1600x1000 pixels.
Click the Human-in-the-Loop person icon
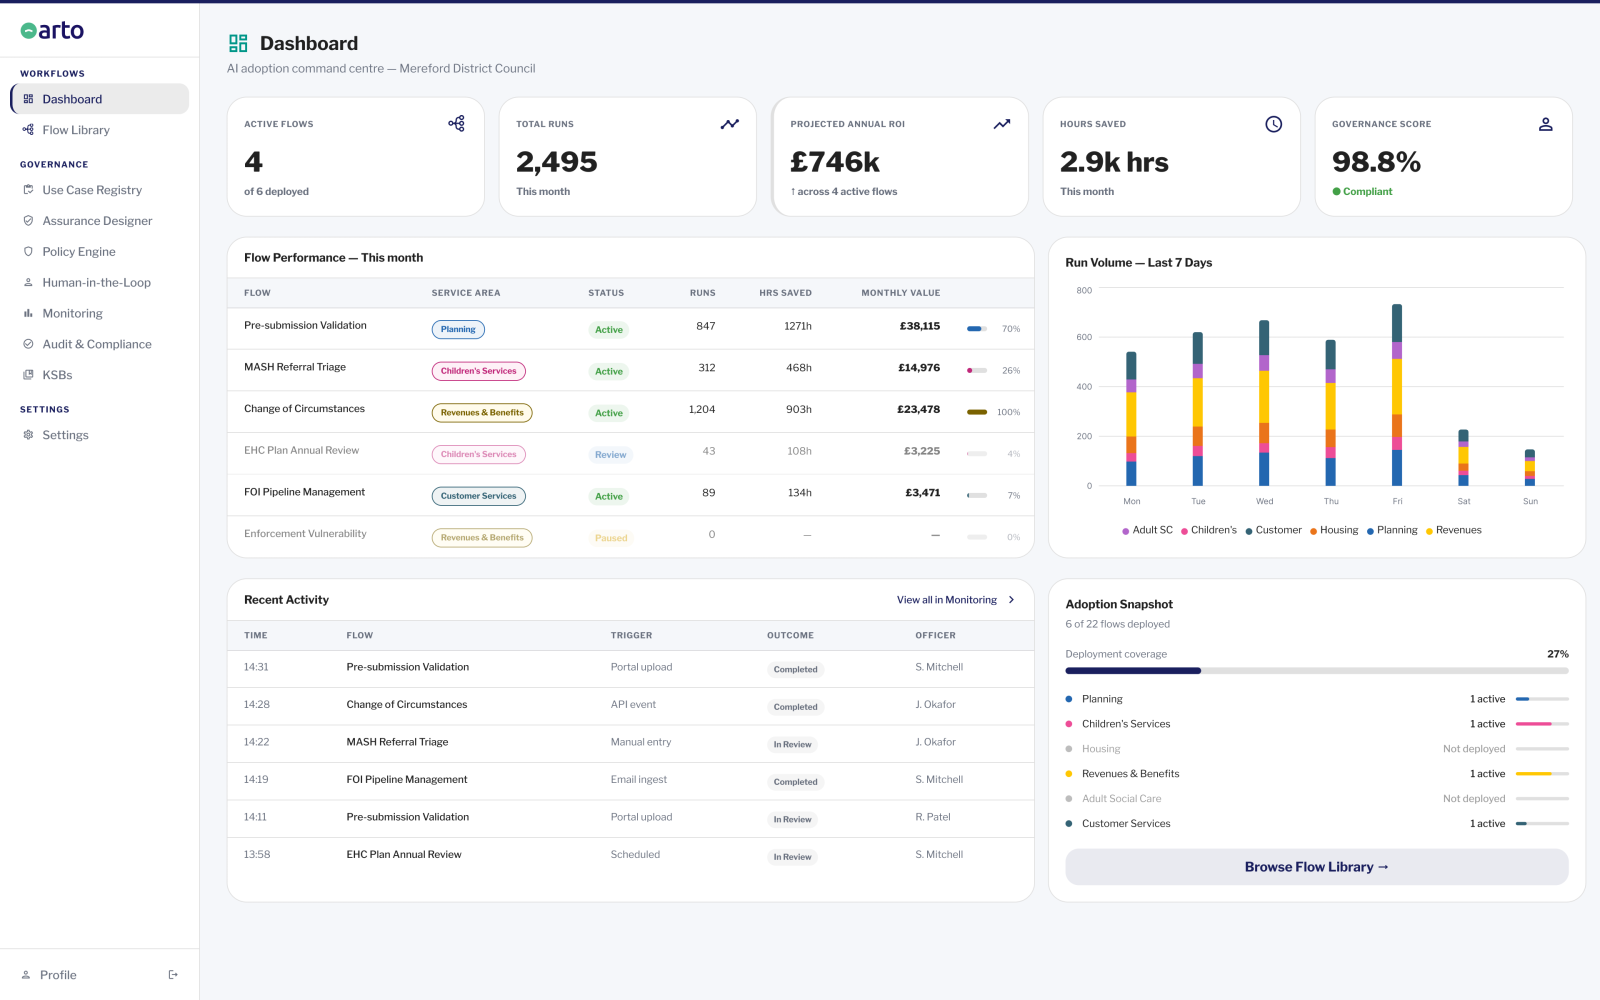(28, 283)
